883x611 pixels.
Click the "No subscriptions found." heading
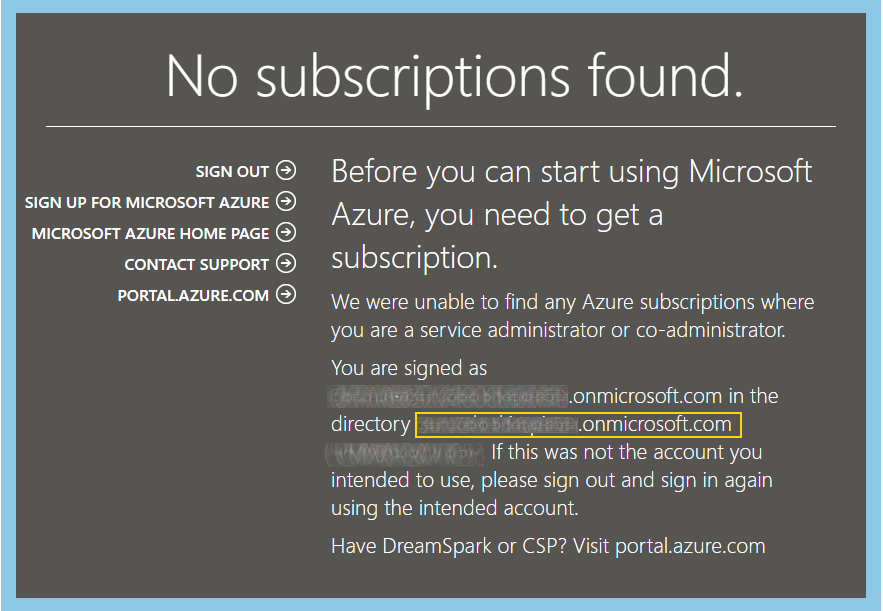tap(454, 77)
